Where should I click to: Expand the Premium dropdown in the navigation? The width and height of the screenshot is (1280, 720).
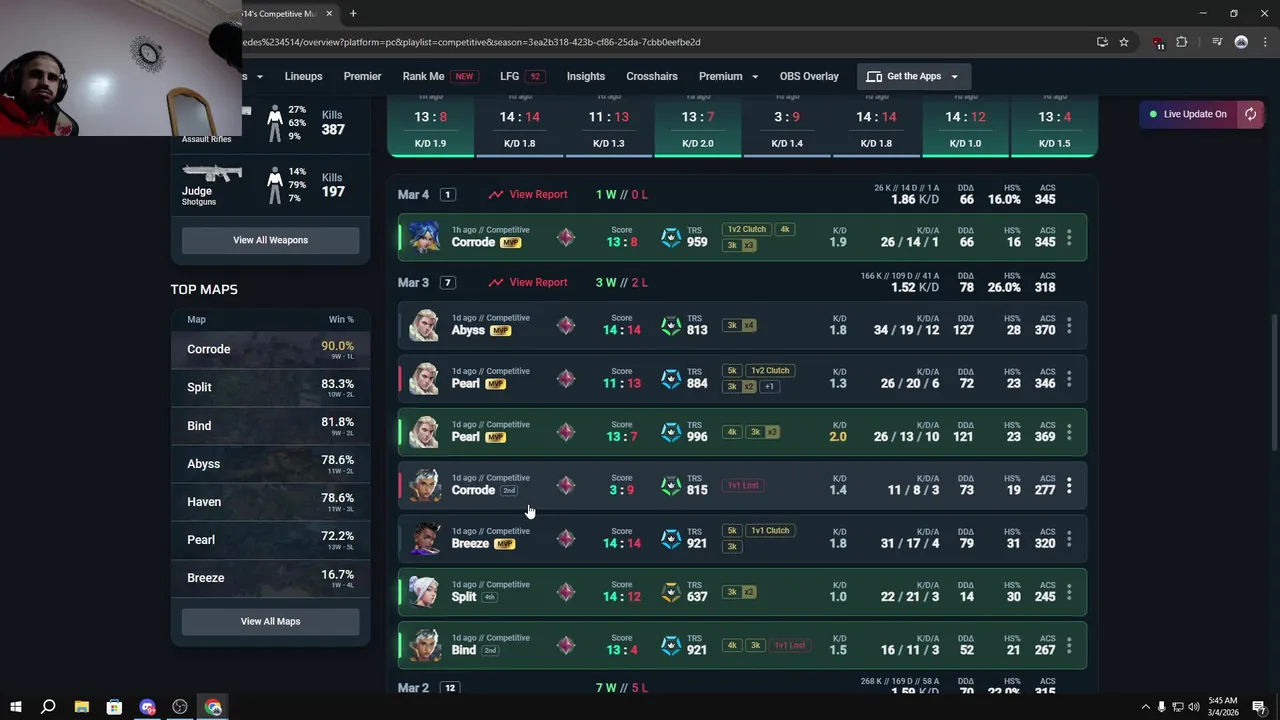coord(728,76)
